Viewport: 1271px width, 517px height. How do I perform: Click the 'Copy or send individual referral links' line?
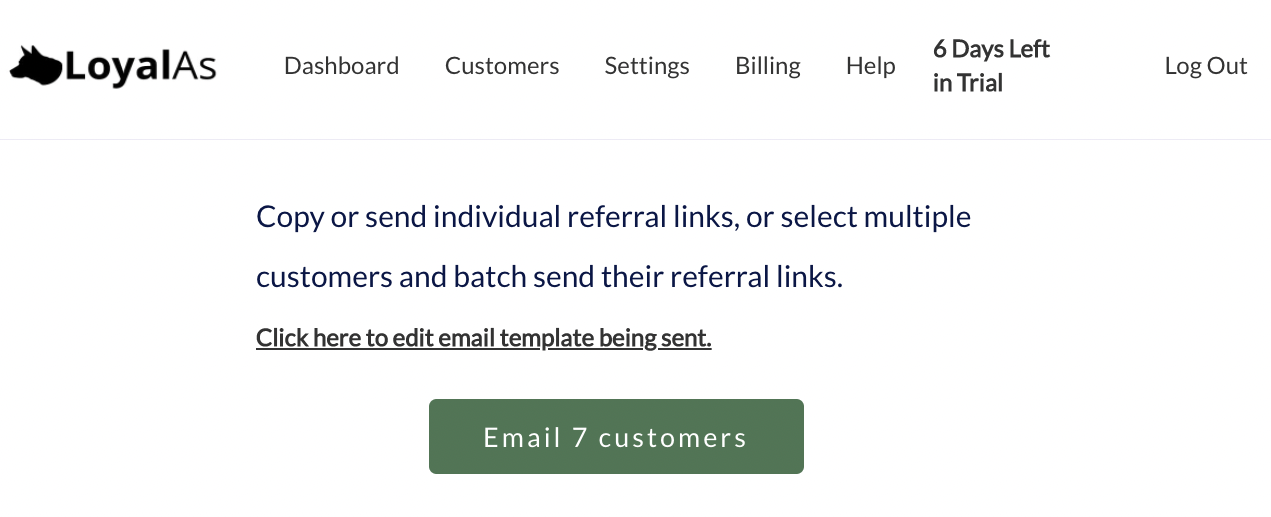(614, 217)
